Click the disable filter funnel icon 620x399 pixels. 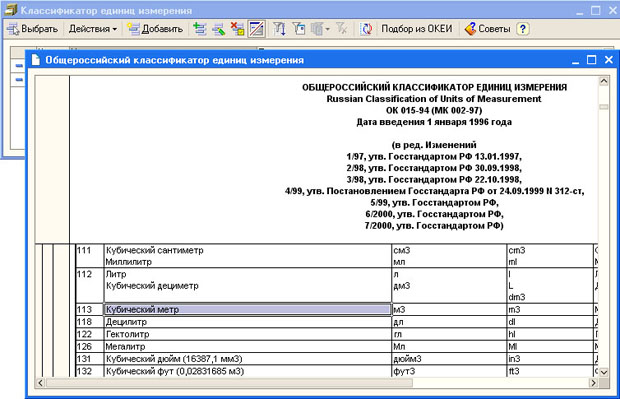(x=341, y=29)
